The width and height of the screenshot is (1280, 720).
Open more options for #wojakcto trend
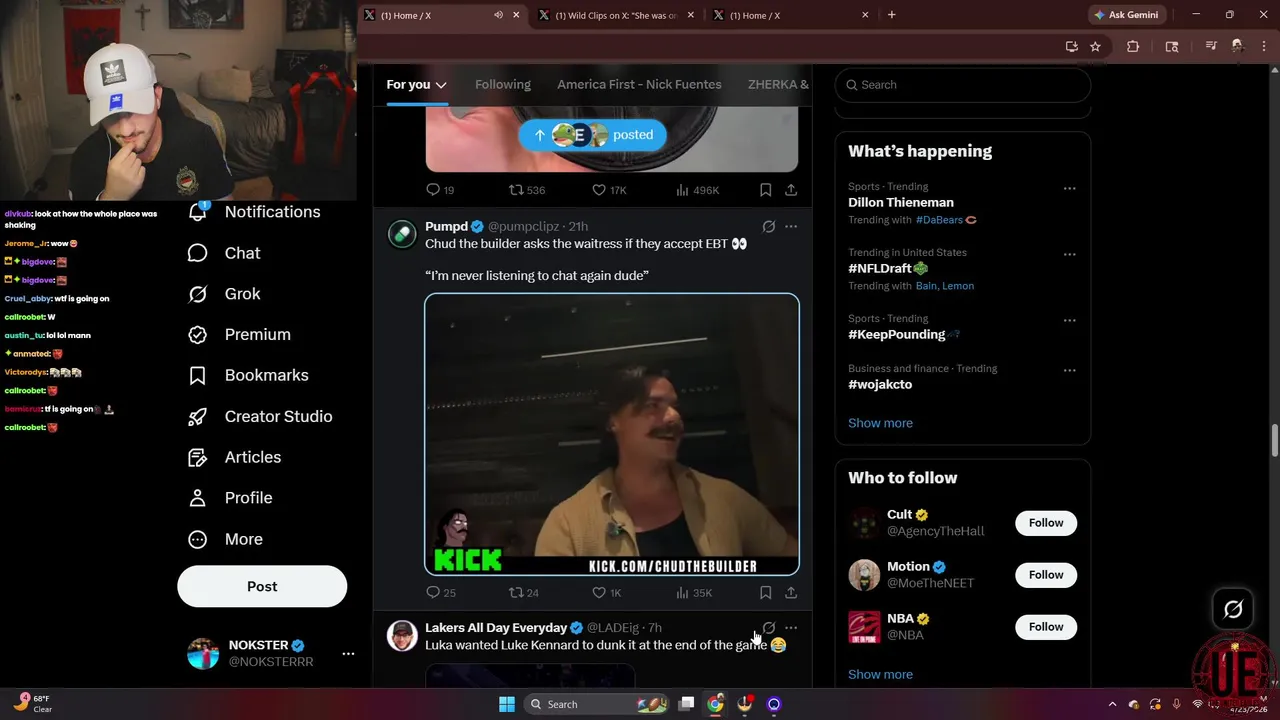1069,370
